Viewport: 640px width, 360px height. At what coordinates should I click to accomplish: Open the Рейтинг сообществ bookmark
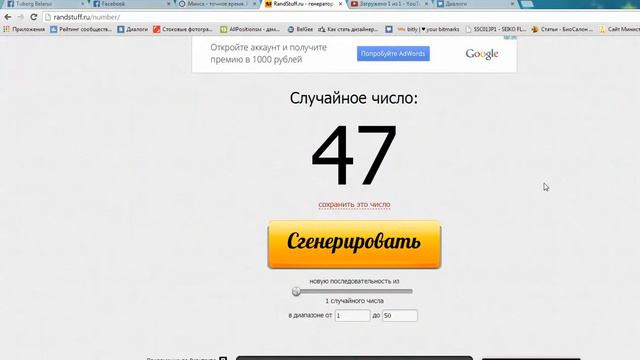pos(81,29)
